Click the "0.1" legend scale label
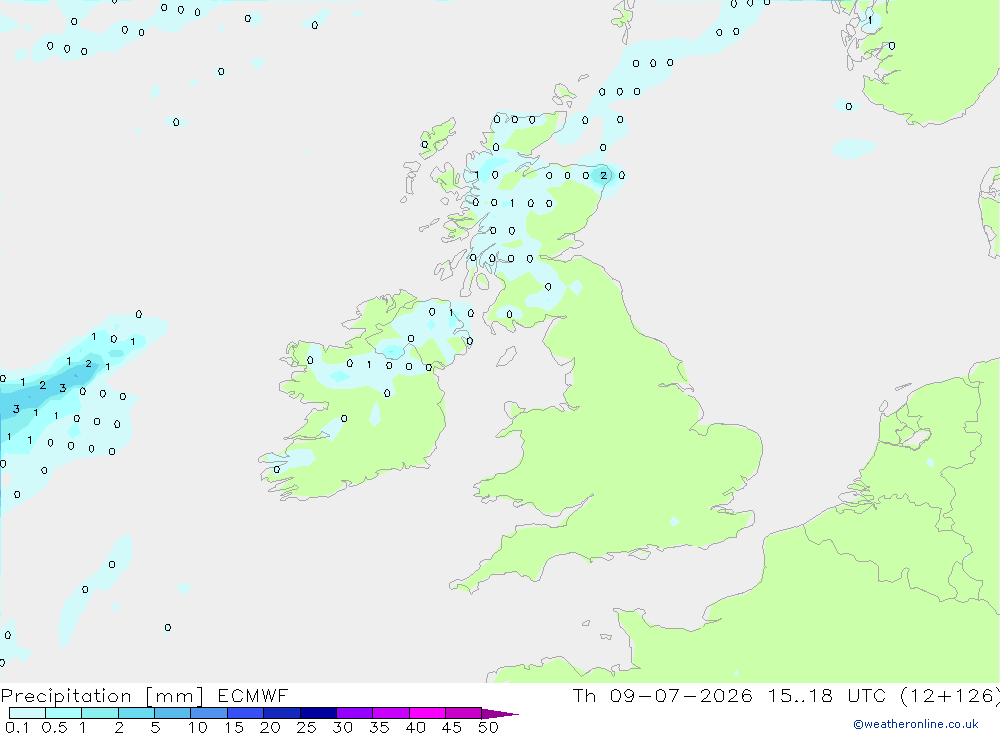Screen dimensions: 1000x733 [17, 727]
